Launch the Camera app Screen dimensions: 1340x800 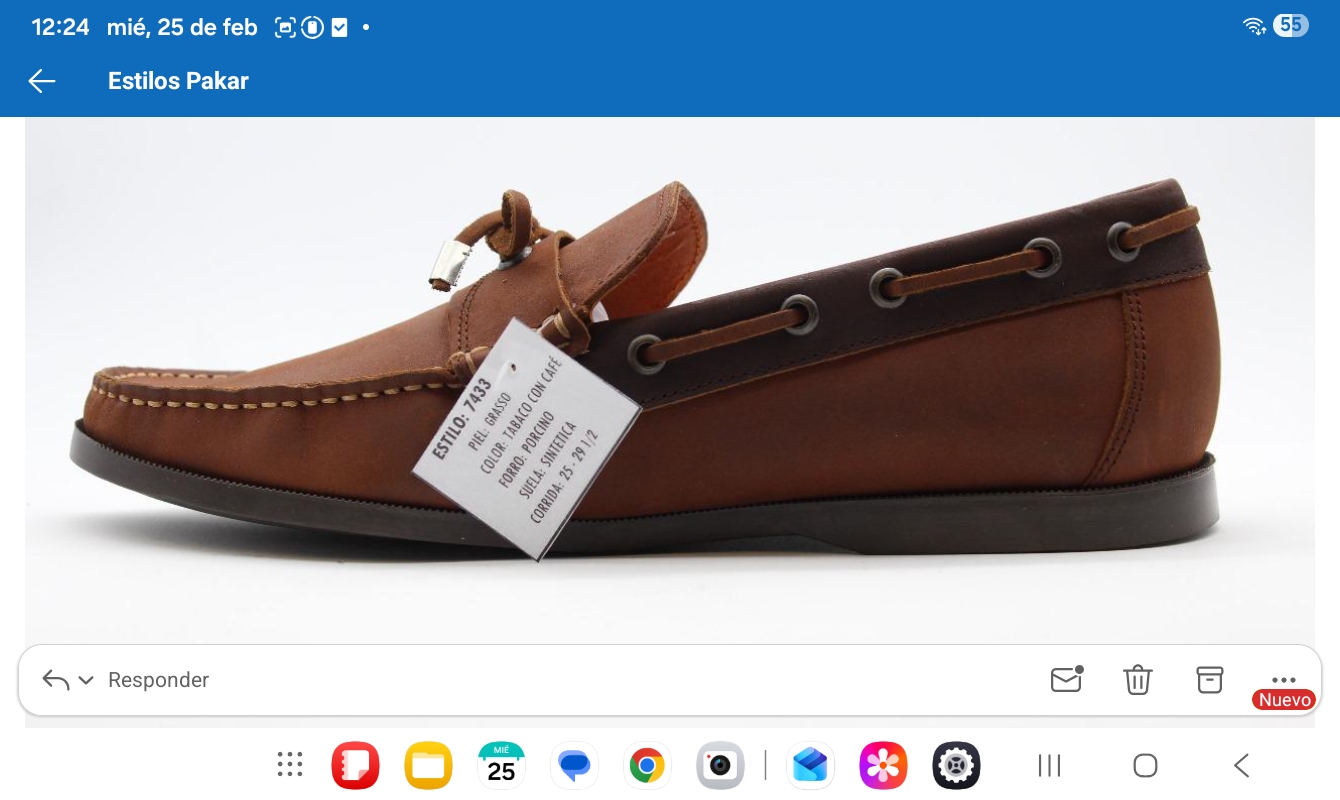[x=720, y=766]
